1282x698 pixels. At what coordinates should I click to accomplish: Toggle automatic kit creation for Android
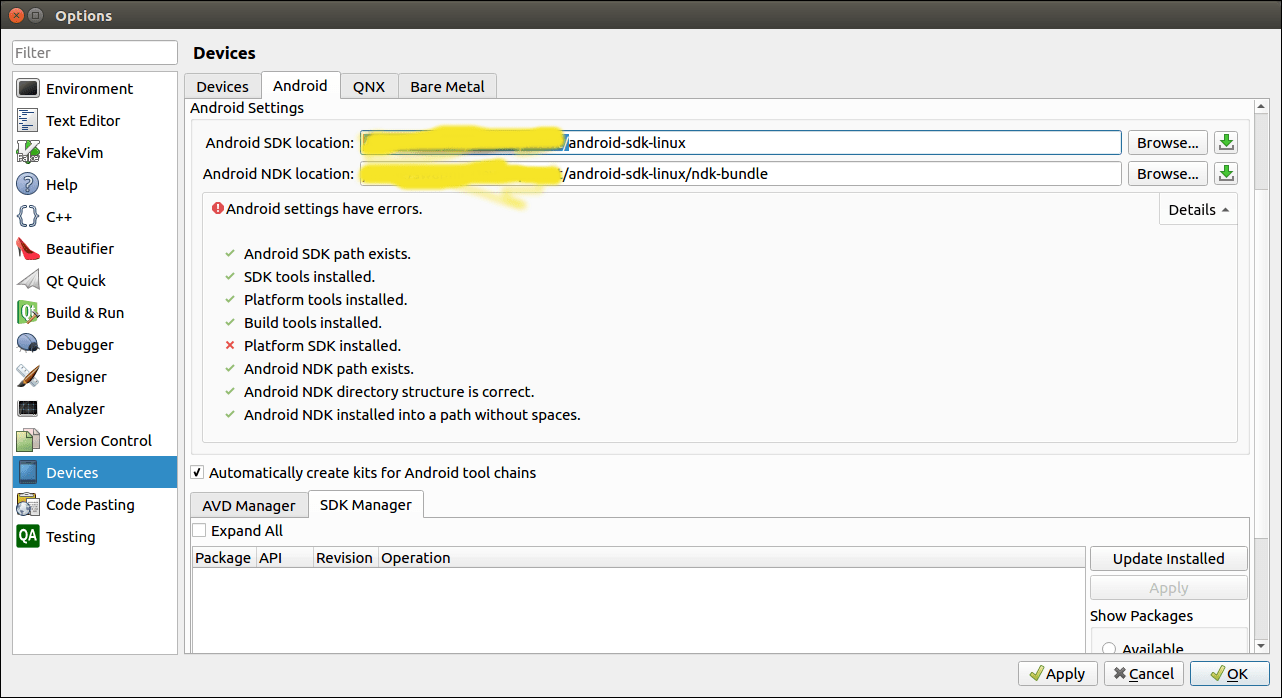point(198,473)
